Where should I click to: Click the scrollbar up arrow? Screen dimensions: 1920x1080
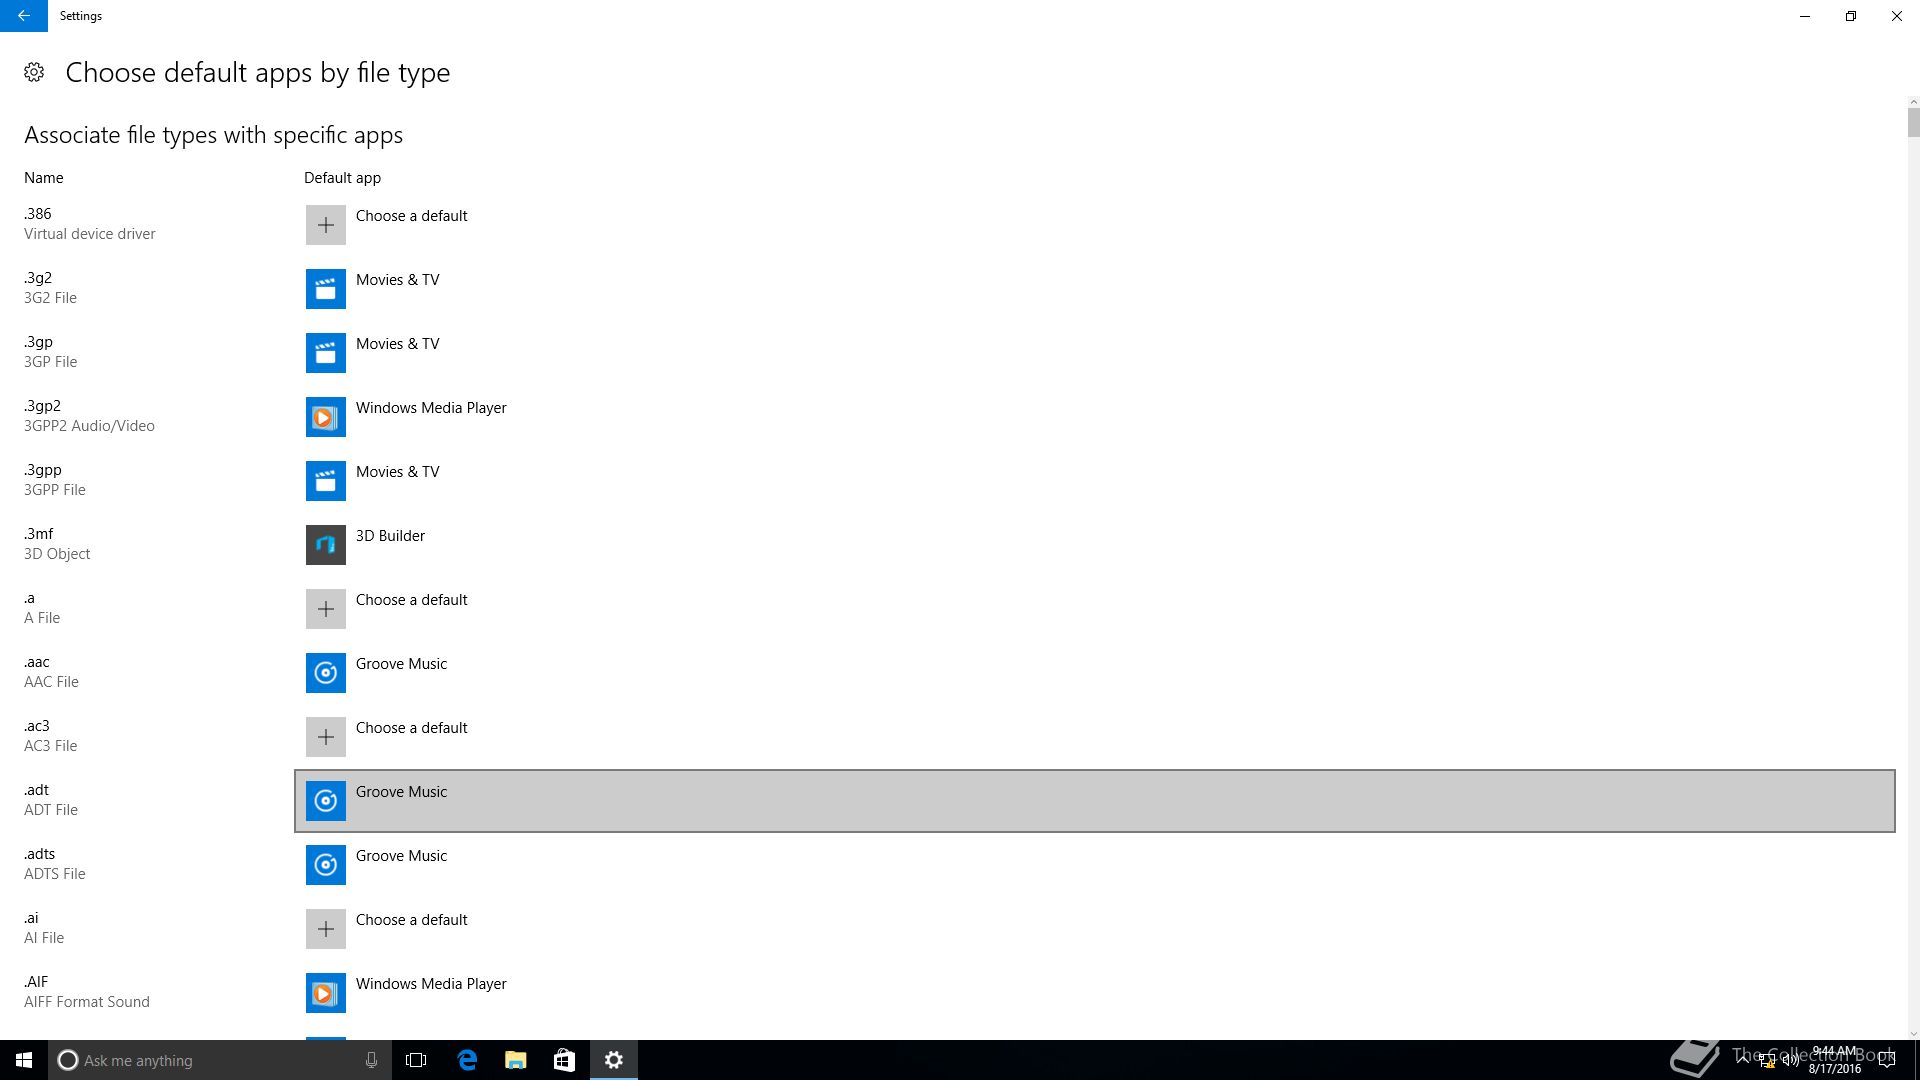pyautogui.click(x=1913, y=102)
